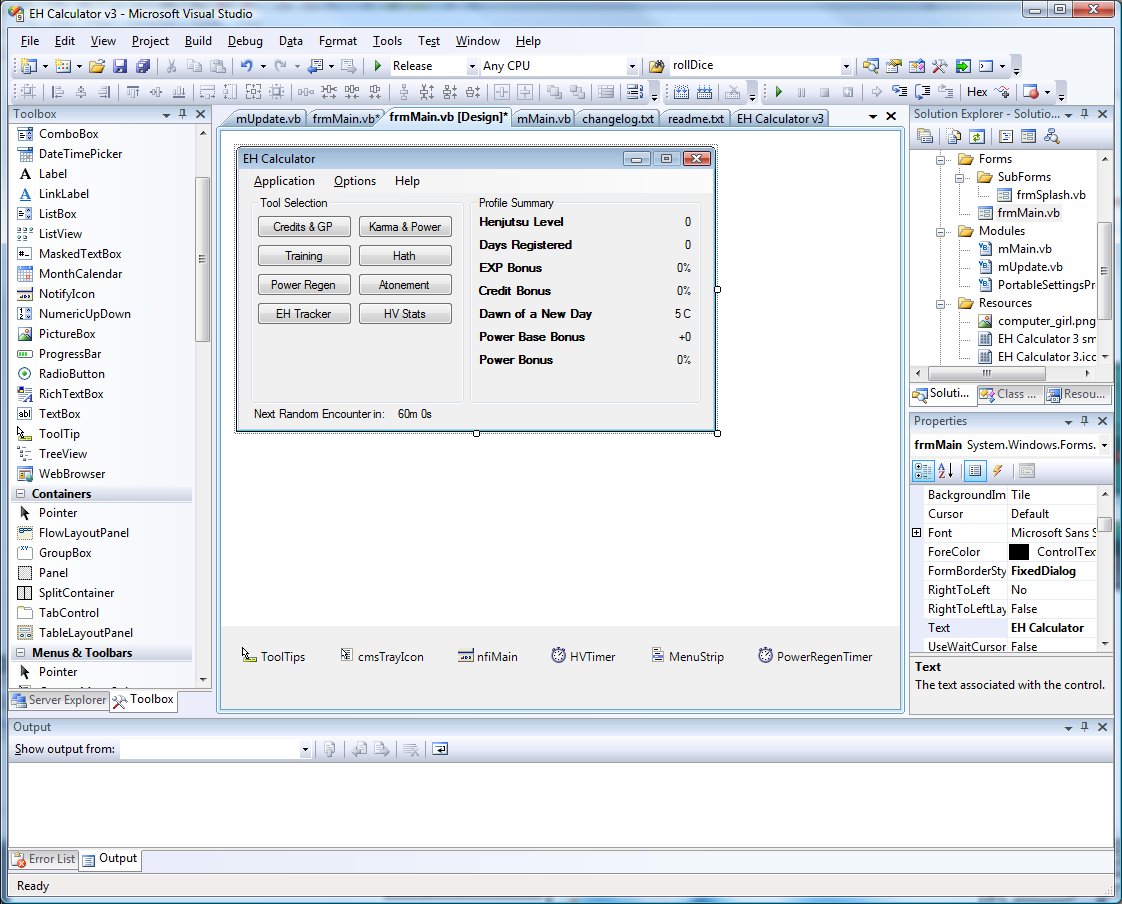The image size is (1122, 904).
Task: Select the cmsTrayIcon context menu component
Action: [381, 656]
